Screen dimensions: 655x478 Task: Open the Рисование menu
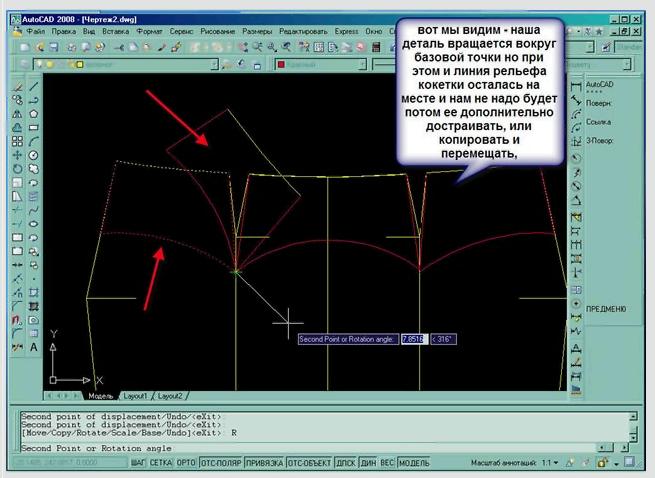(x=218, y=31)
